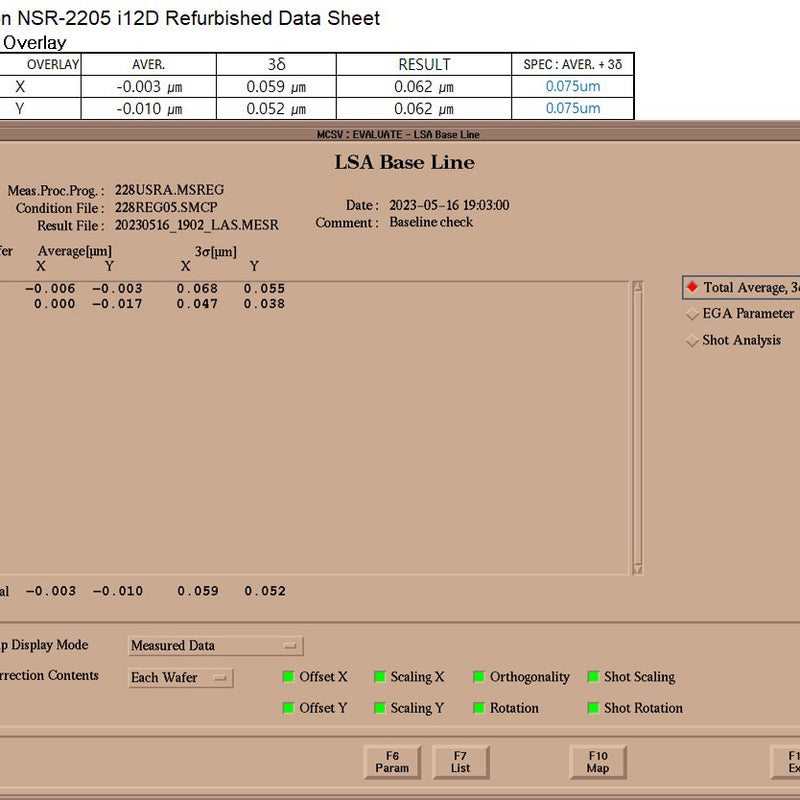This screenshot has width=800, height=800.
Task: Turn off the Shot Scaling correction
Action: pyautogui.click(x=593, y=677)
